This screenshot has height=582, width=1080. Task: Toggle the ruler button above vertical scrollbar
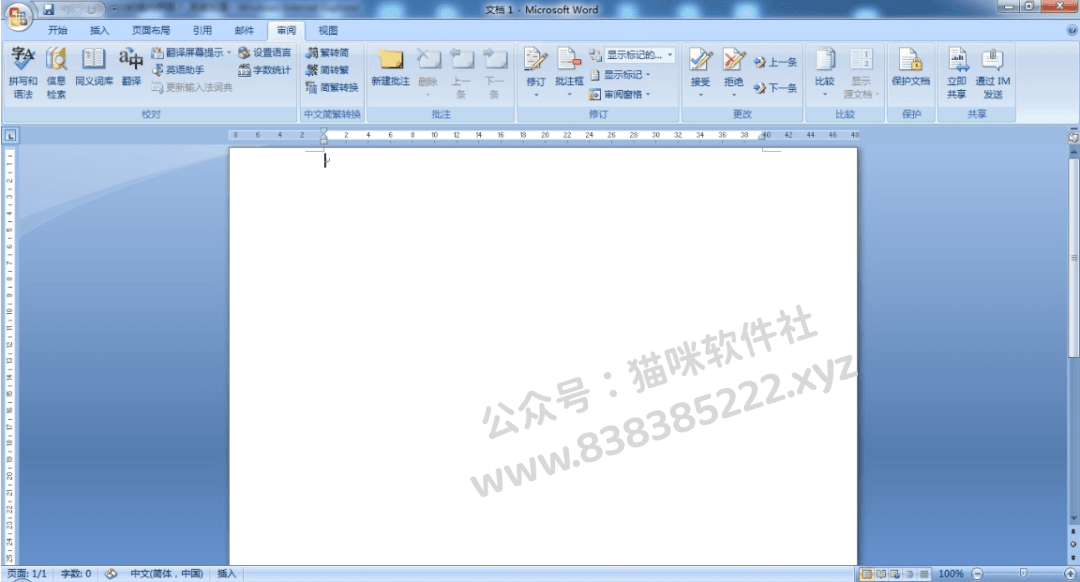pos(1073,137)
